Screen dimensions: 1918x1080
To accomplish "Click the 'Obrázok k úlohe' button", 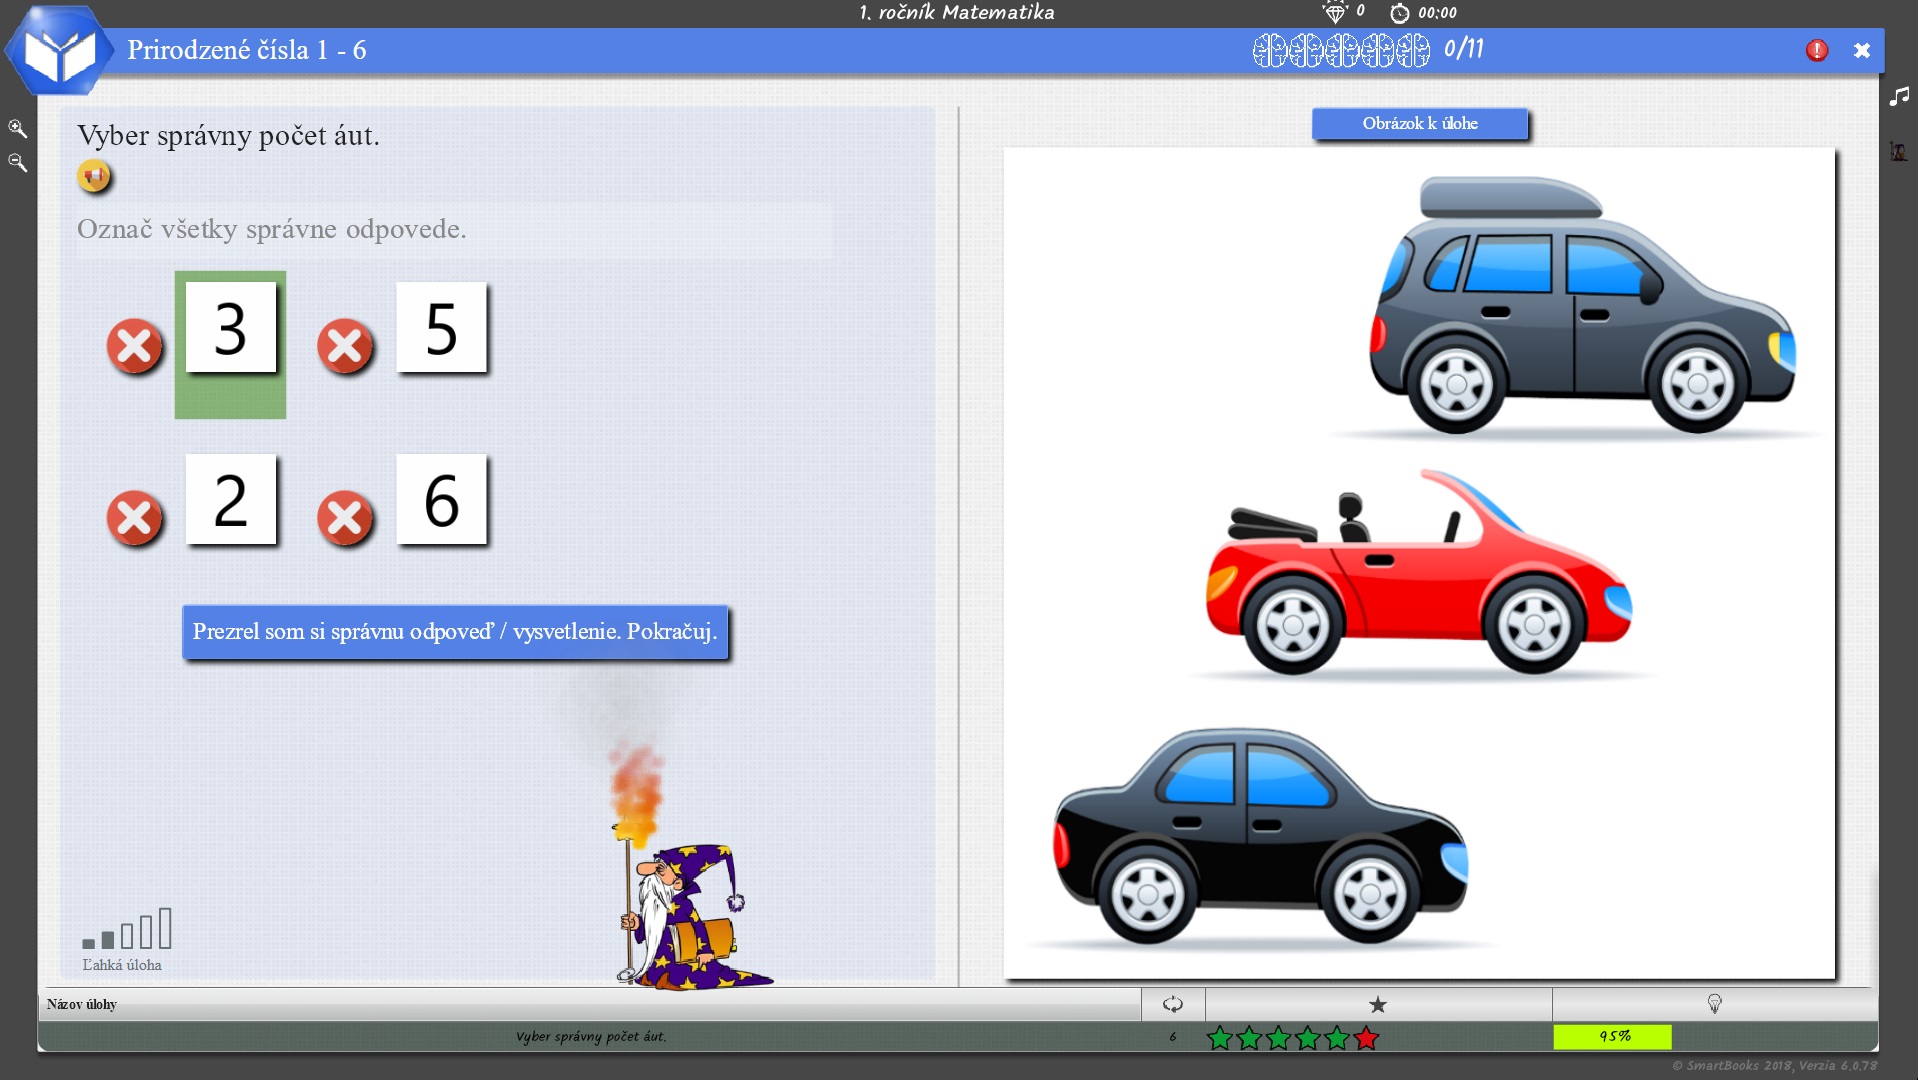I will (x=1419, y=124).
